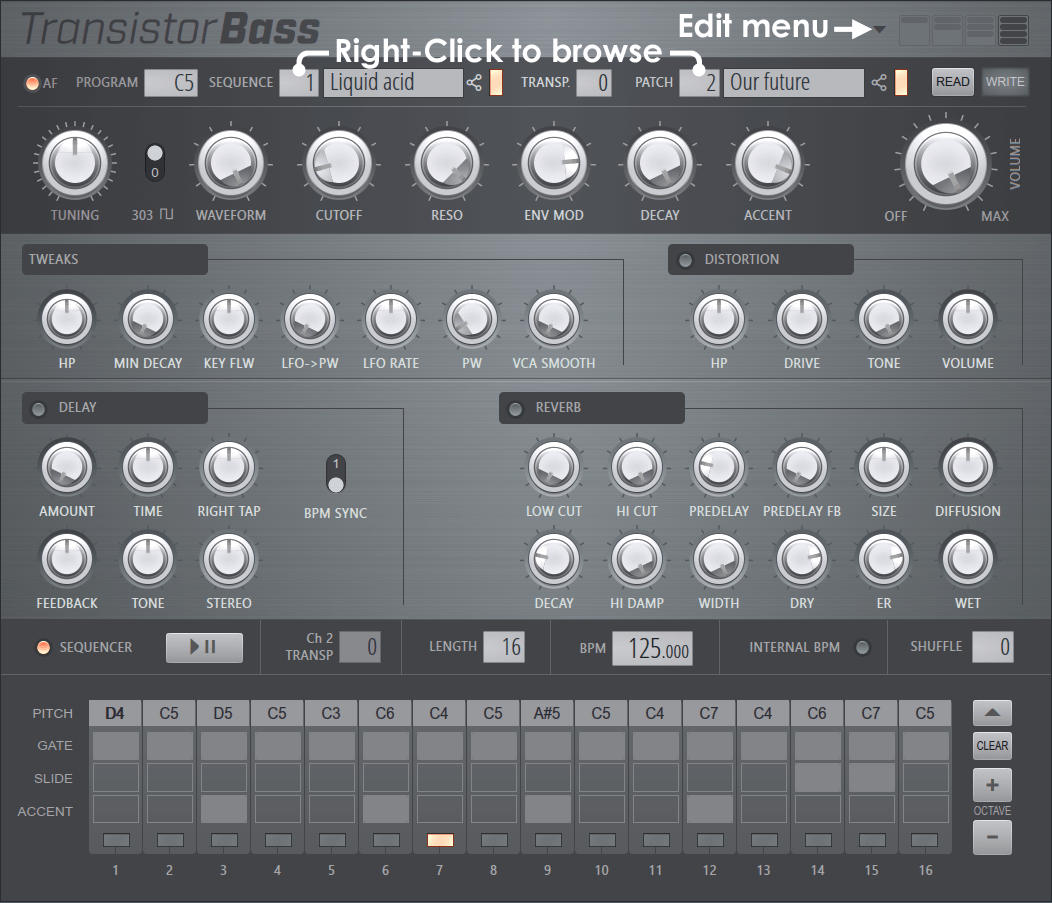Image resolution: width=1052 pixels, height=903 pixels.
Task: Toggle the AF indicator light
Action: [32, 83]
